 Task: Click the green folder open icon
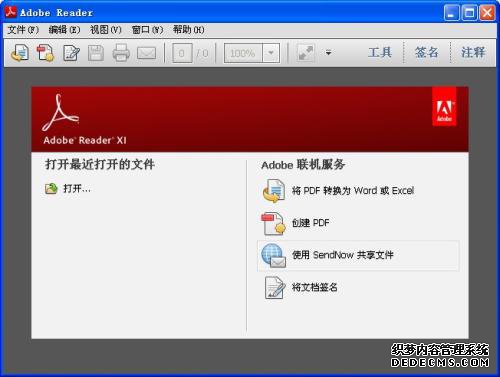pyautogui.click(x=51, y=189)
